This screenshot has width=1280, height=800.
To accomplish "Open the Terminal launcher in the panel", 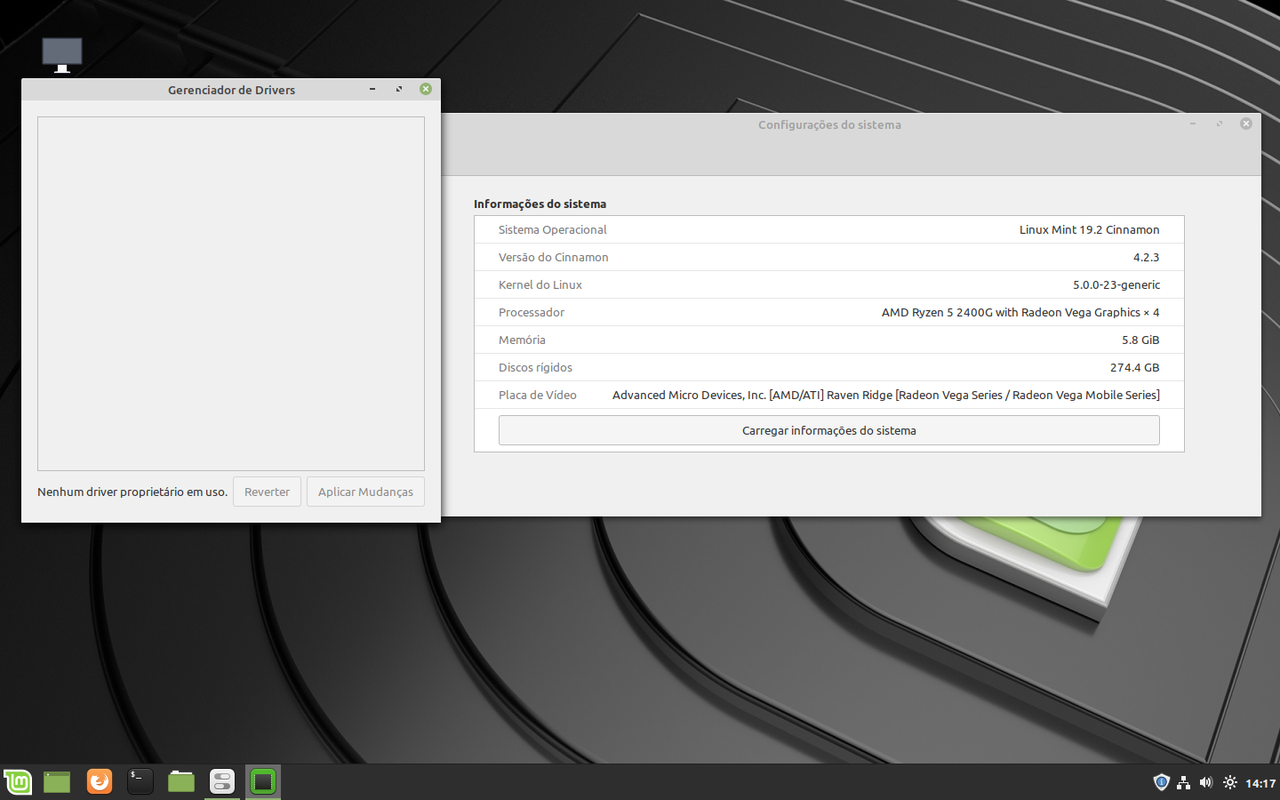I will coord(140,781).
